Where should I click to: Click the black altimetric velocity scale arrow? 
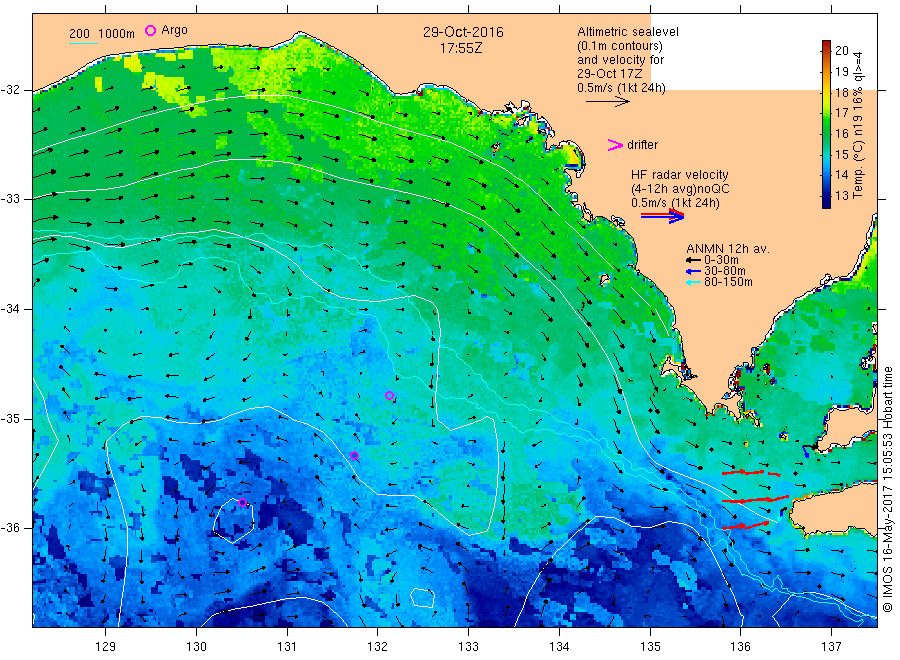(x=608, y=102)
